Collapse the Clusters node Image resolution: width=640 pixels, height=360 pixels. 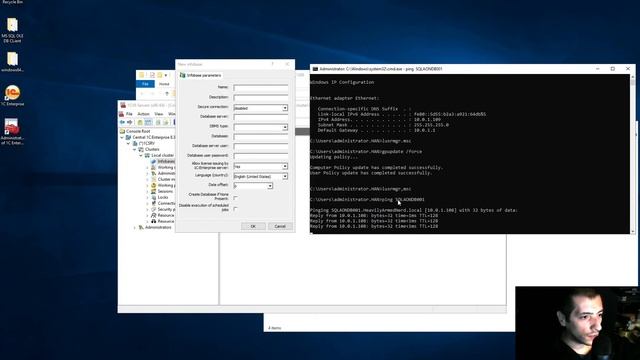coord(135,149)
